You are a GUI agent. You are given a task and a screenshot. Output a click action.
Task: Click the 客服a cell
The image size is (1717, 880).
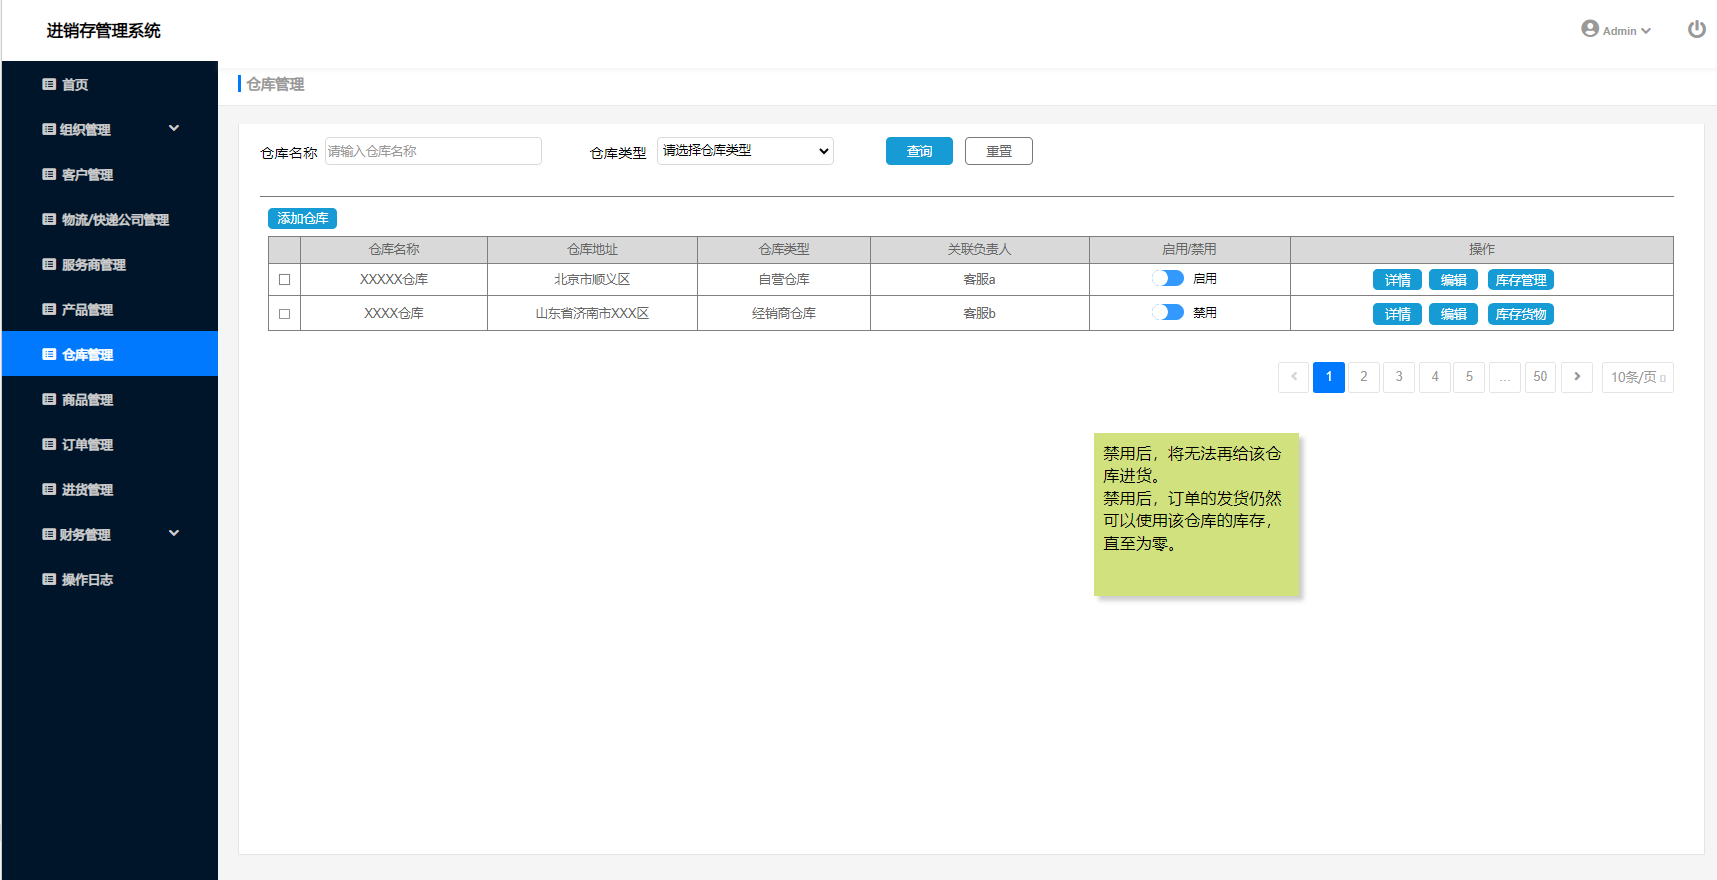pyautogui.click(x=979, y=280)
